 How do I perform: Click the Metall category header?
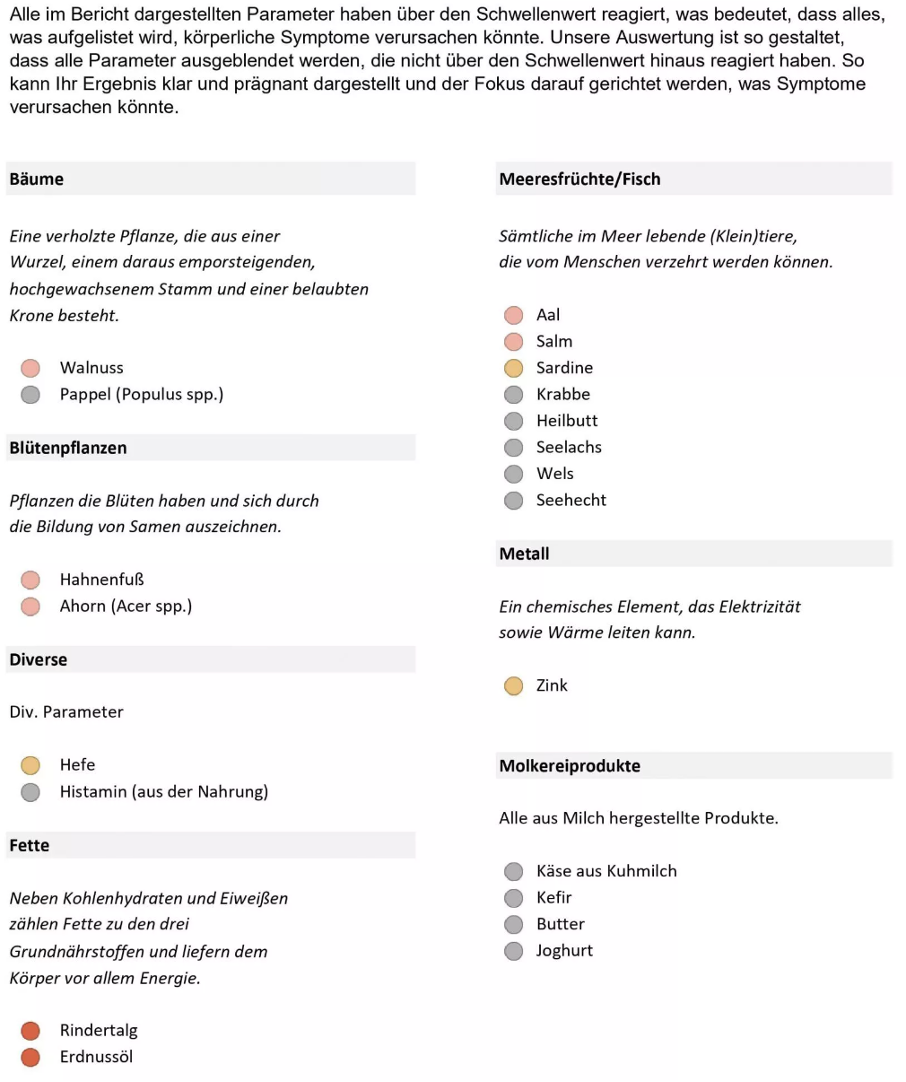[x=524, y=553]
